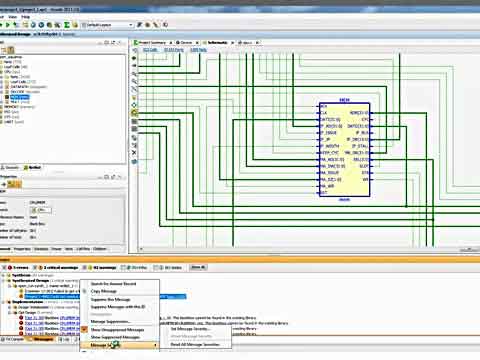
Task: Click the green sigma icon in toolbar
Action: pos(66,25)
